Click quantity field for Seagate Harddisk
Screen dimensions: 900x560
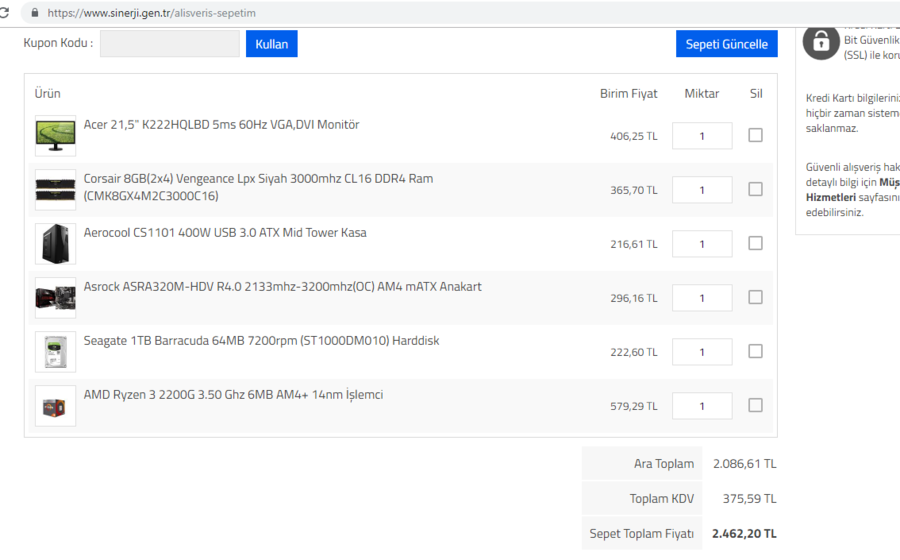(x=702, y=352)
